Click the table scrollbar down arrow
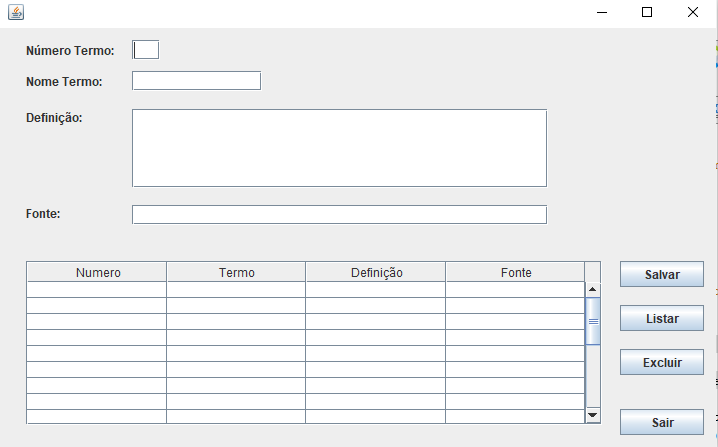This screenshot has height=447, width=718. click(x=593, y=415)
